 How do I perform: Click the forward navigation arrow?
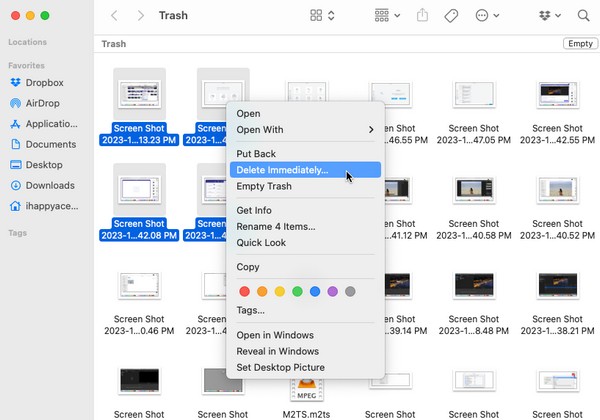140,16
